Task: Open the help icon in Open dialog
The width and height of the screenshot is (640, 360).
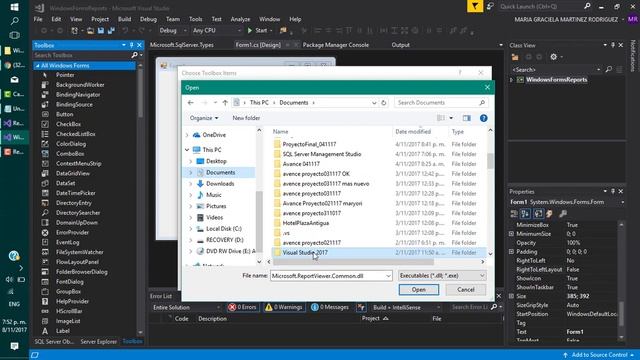Action: 484,118
